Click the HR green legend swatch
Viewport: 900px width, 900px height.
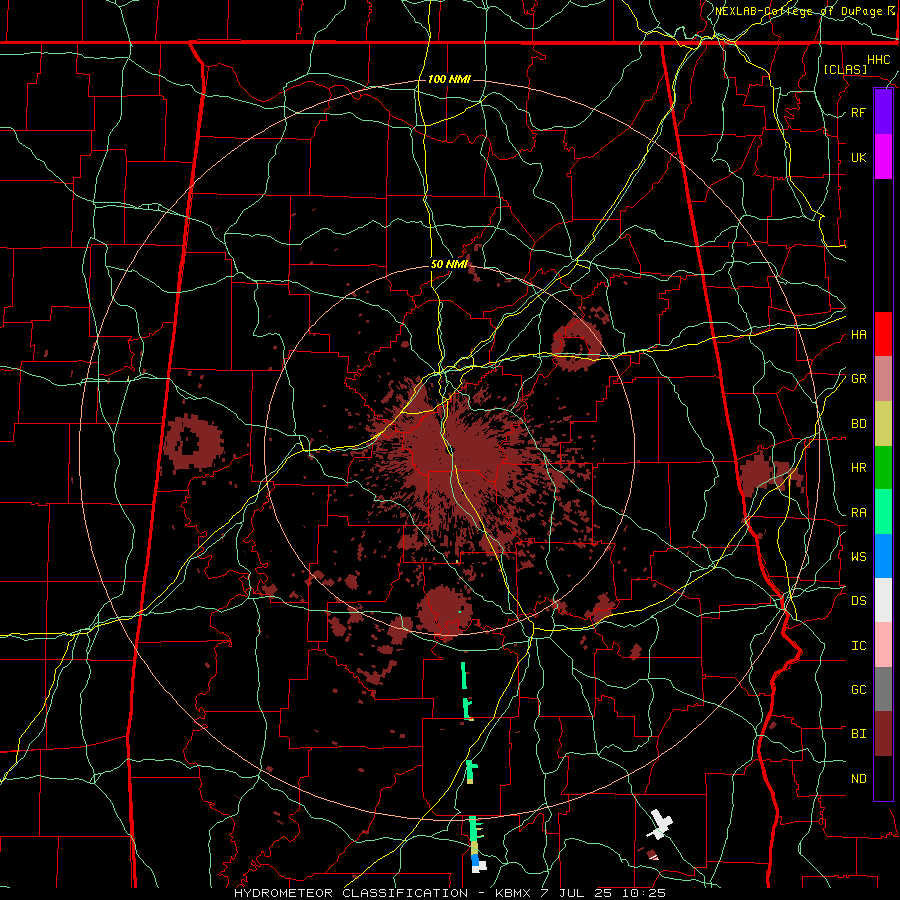pos(883,468)
